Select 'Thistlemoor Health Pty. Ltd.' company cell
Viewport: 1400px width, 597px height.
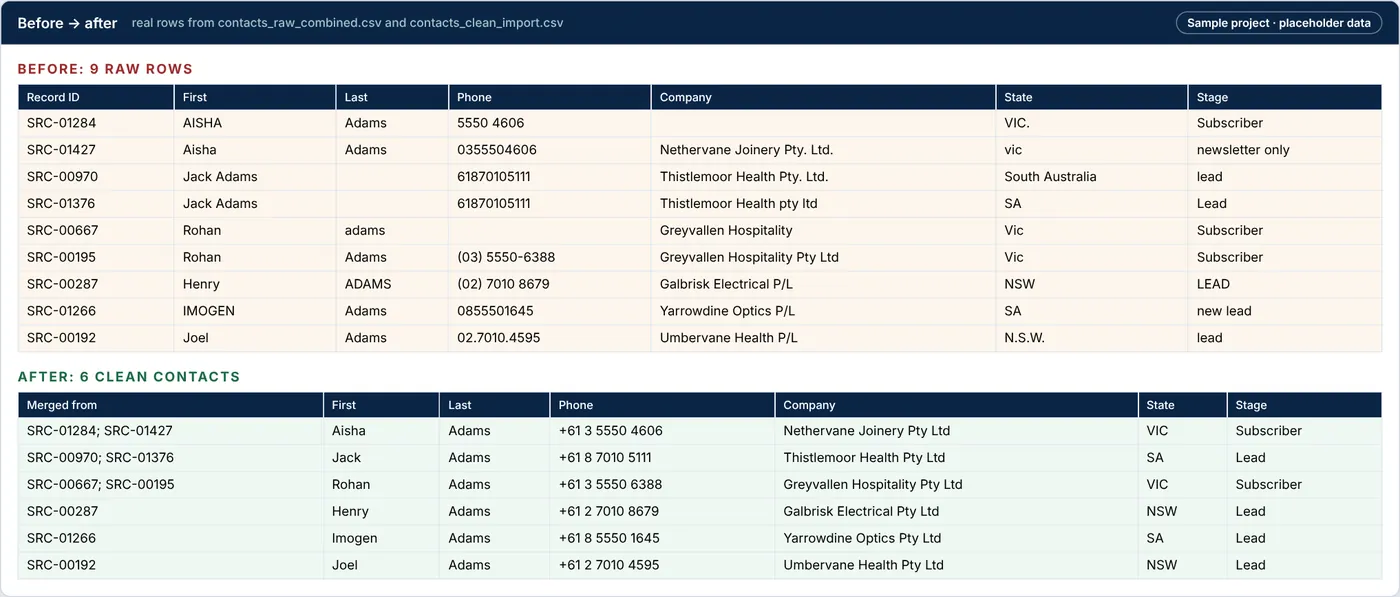coord(824,177)
